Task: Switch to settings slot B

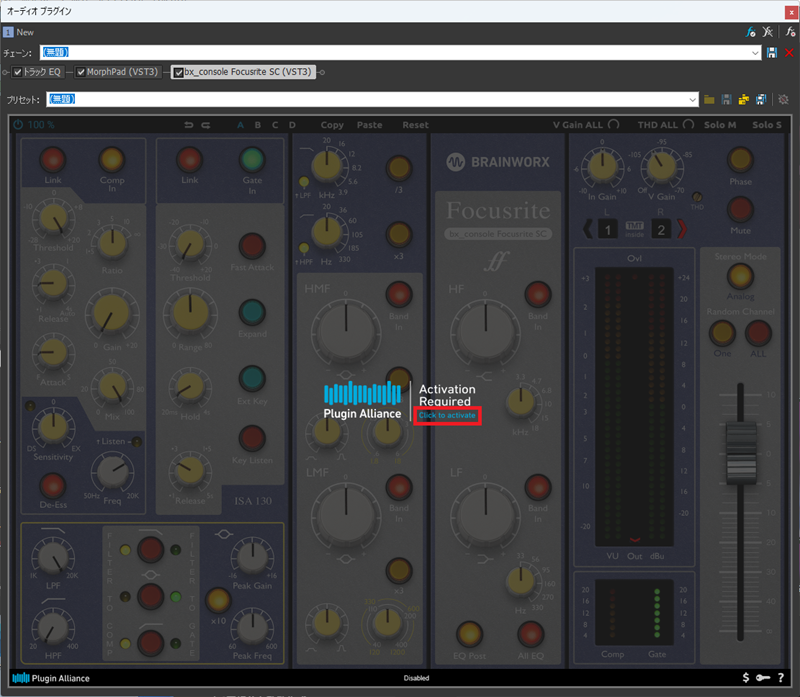Action: click(258, 125)
